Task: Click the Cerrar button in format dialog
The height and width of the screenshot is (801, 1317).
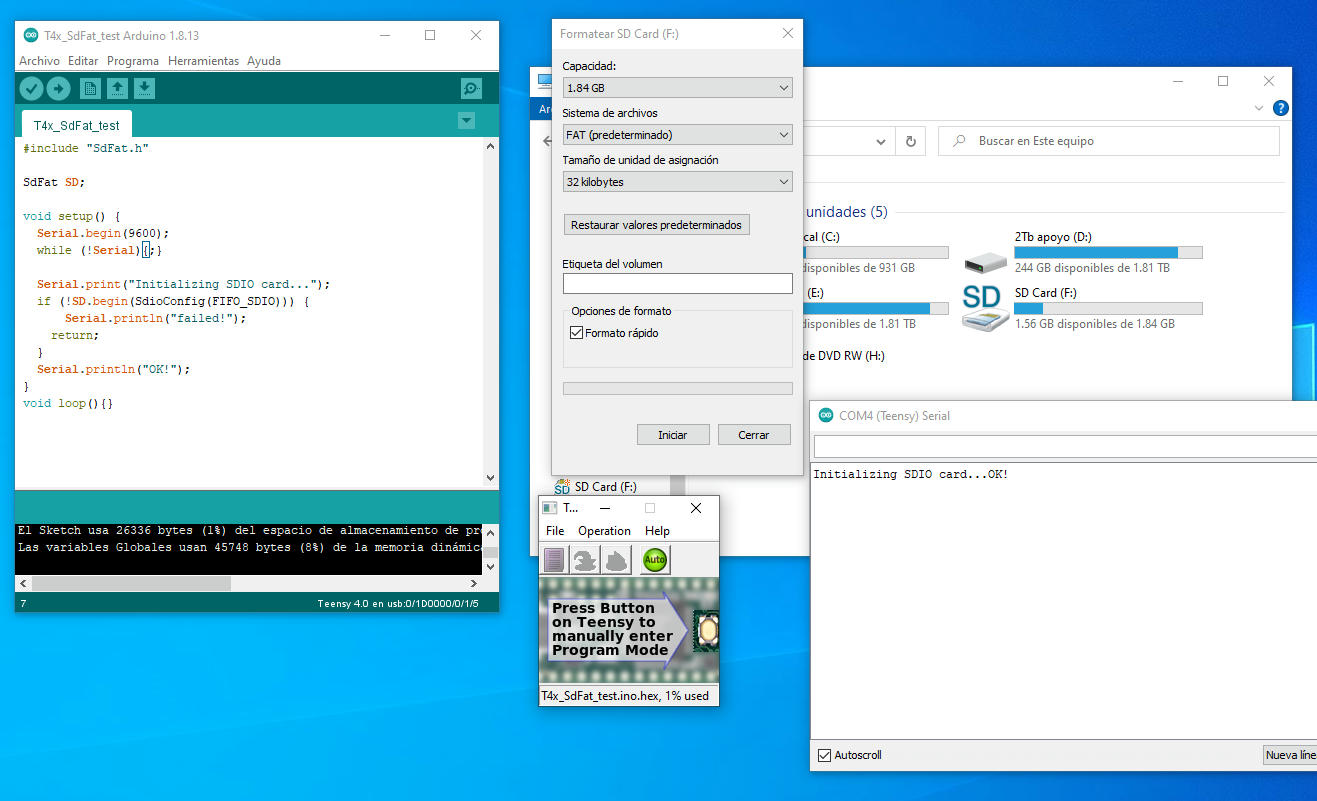Action: pos(754,435)
